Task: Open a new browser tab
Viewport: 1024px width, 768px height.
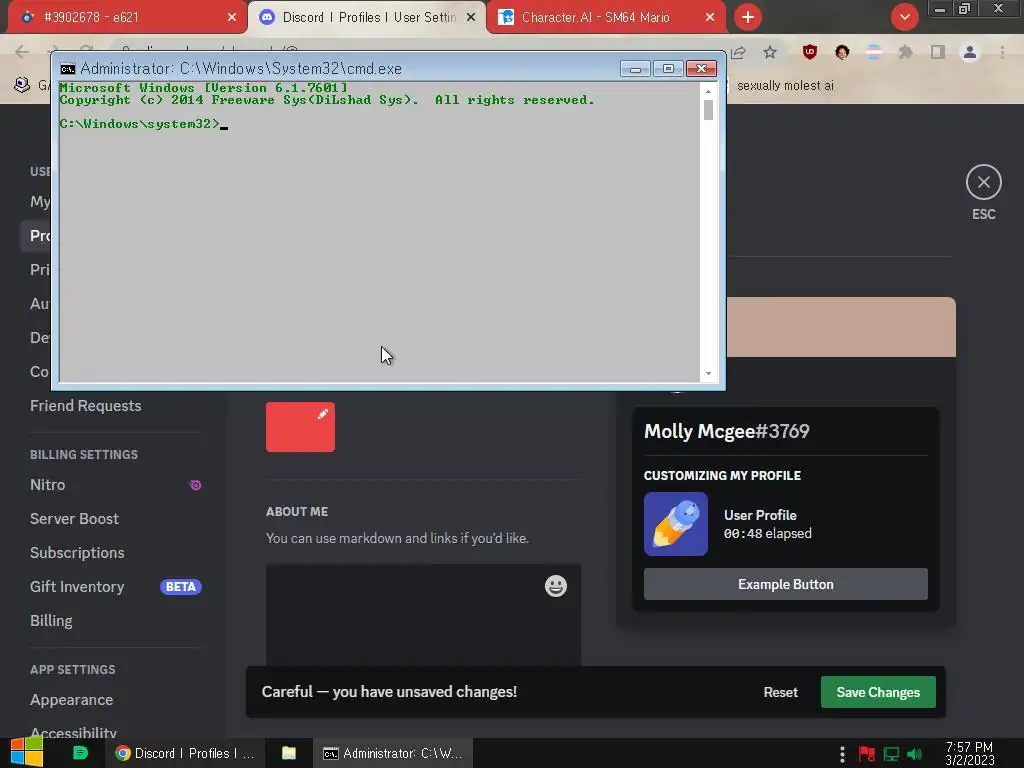Action: (748, 17)
